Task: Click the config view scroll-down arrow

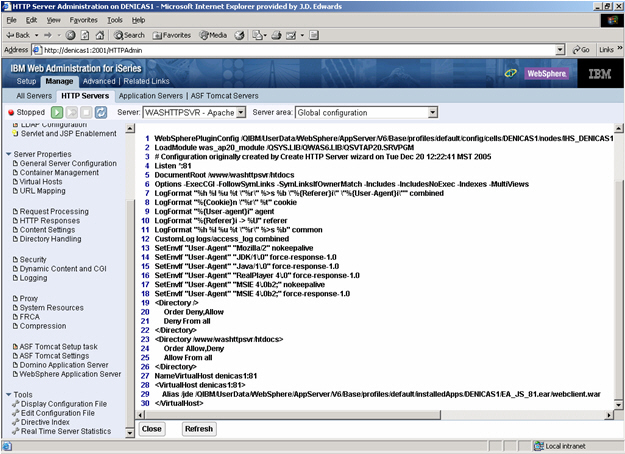Action: (619, 405)
